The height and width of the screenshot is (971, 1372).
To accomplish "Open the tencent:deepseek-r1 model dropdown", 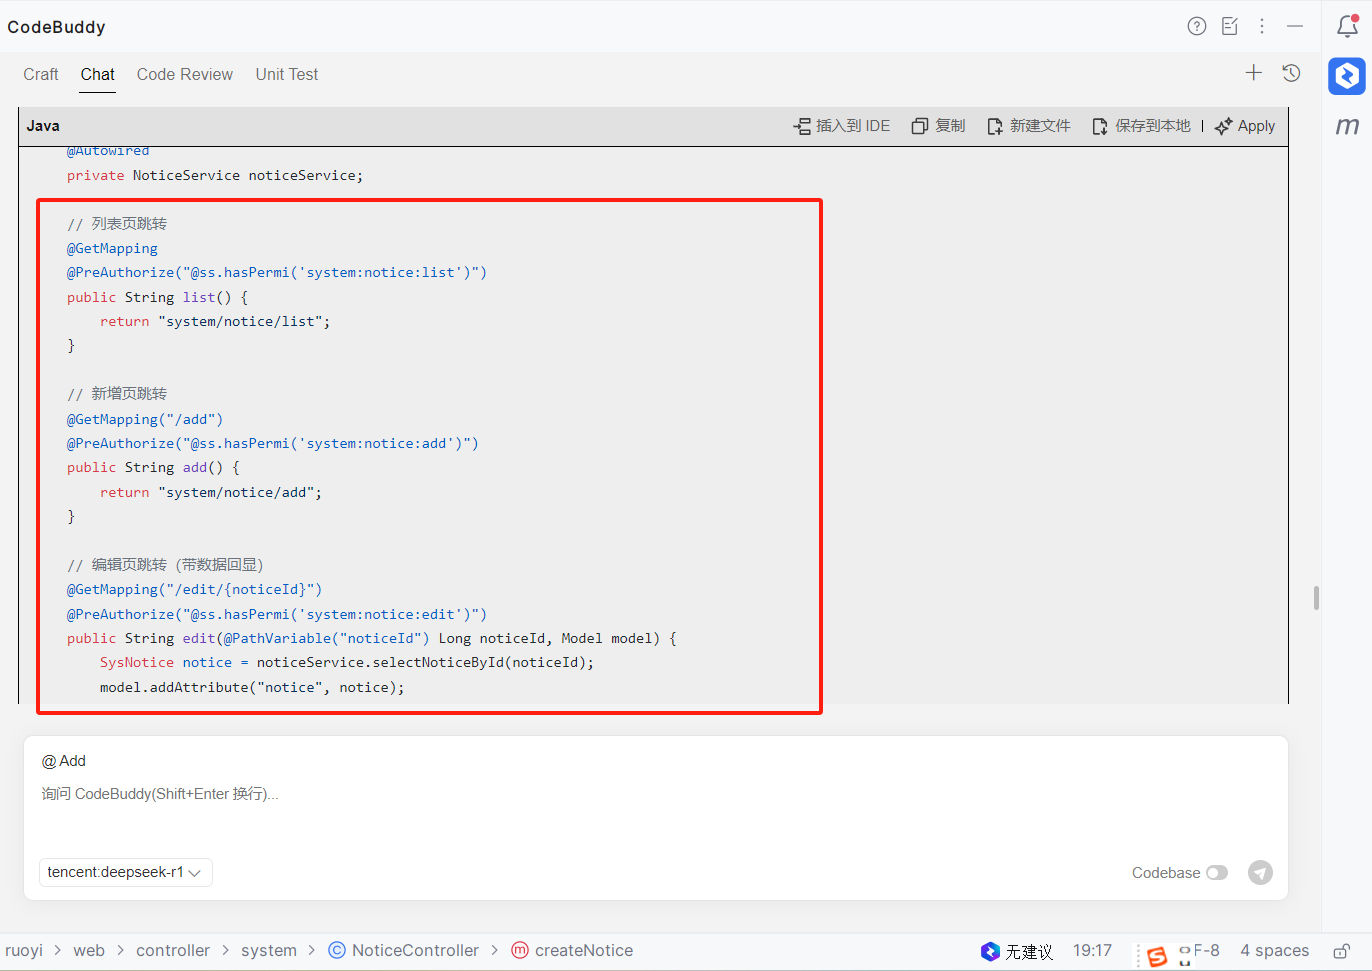I will (x=126, y=873).
